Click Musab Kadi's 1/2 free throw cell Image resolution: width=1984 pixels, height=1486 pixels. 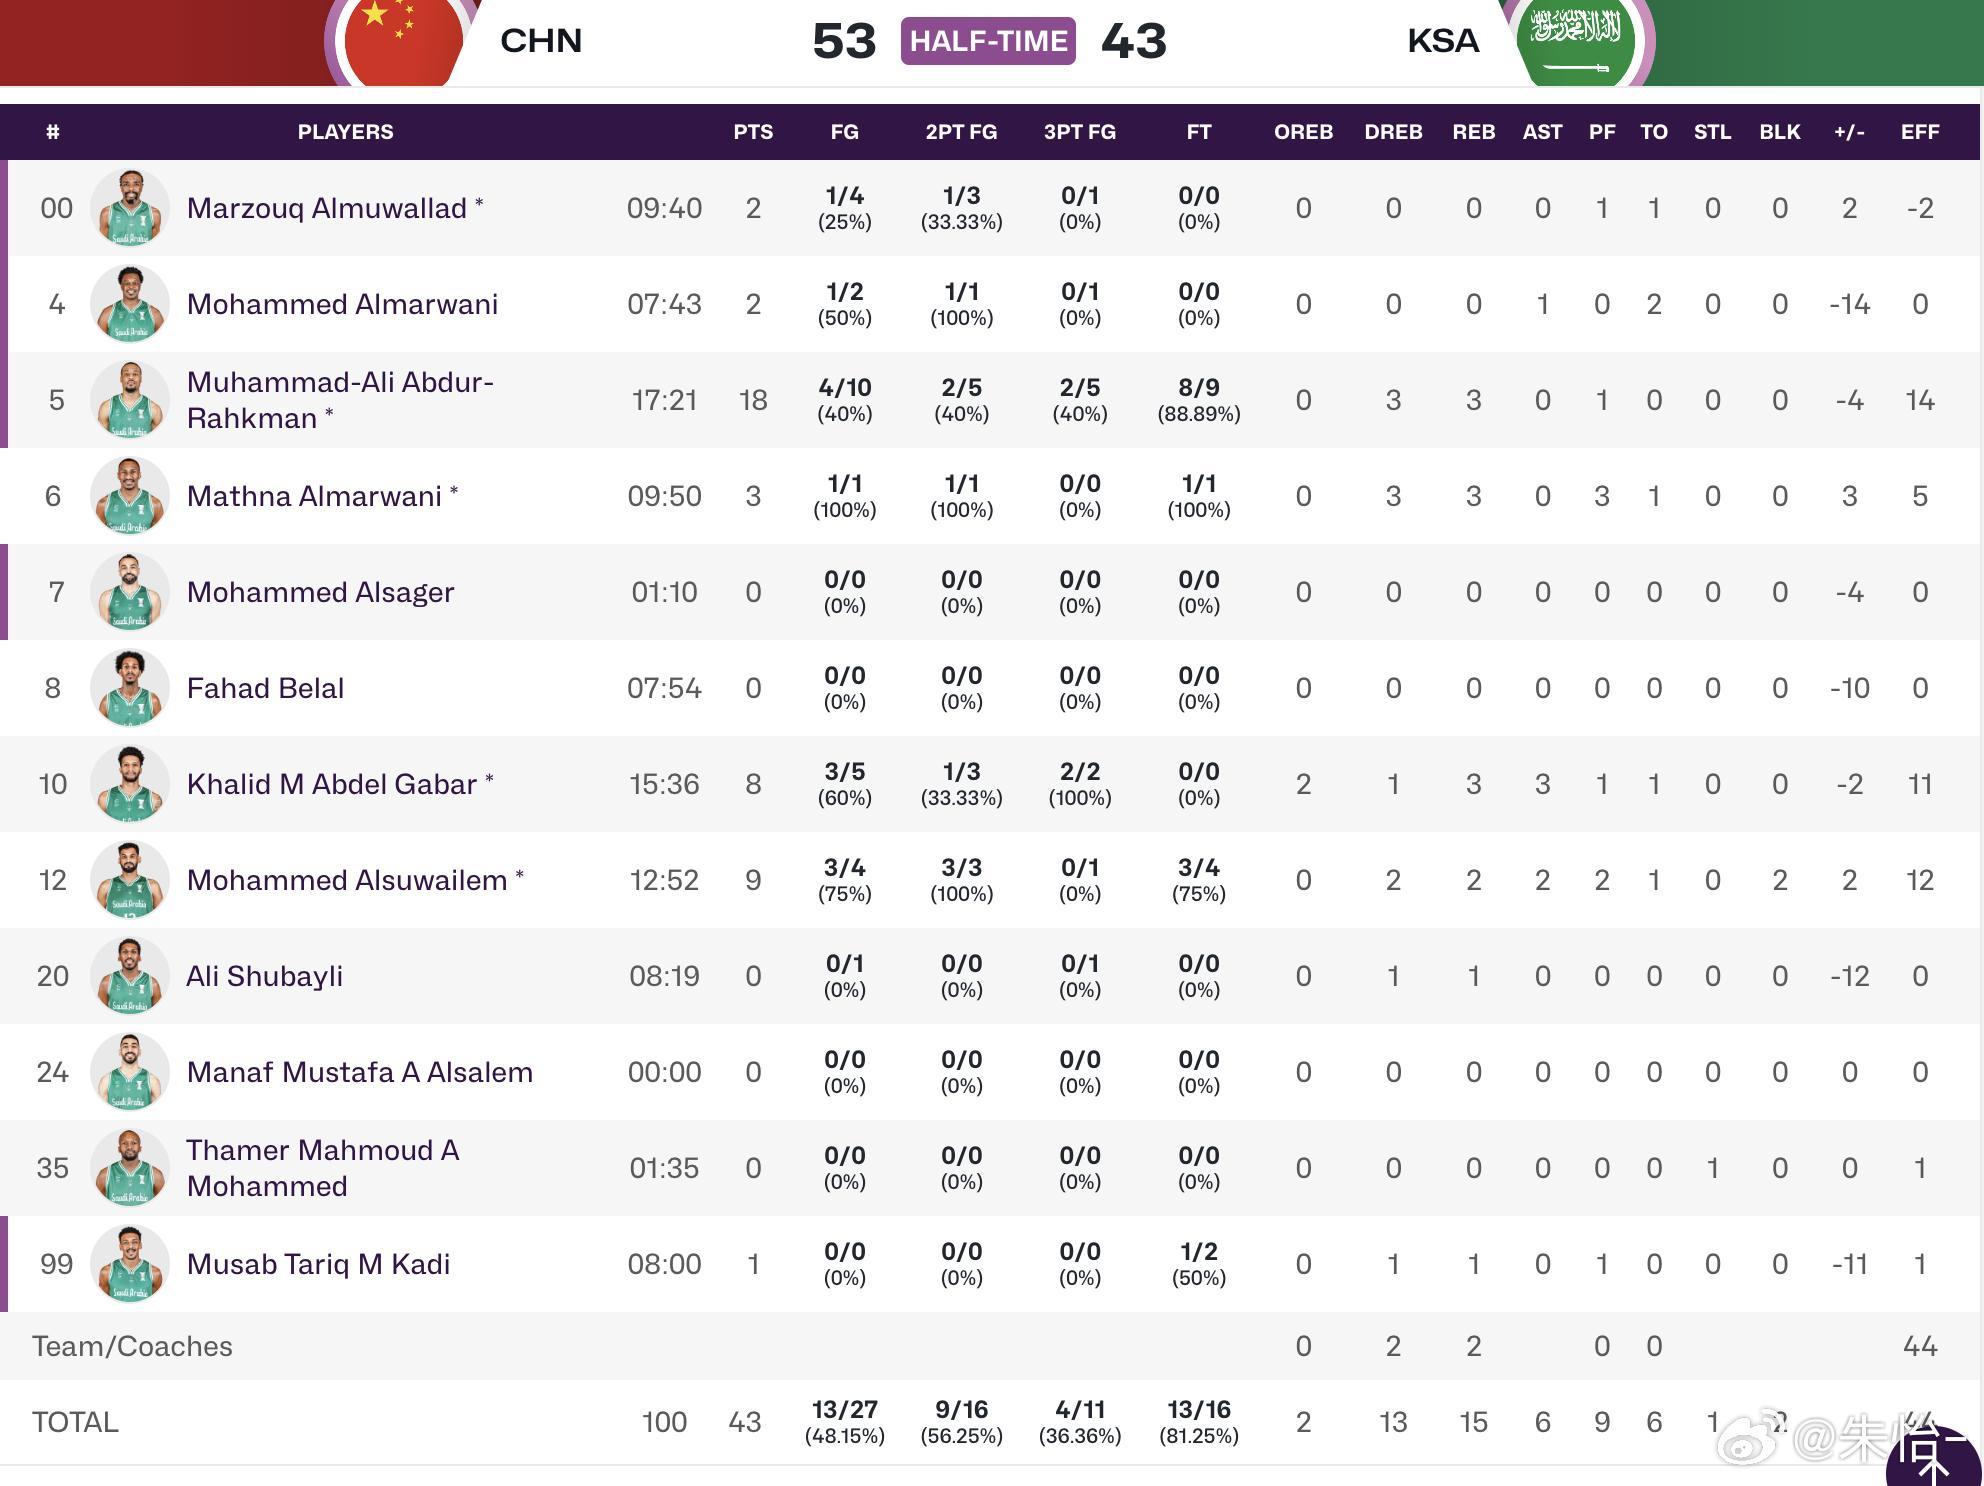click(1199, 1264)
